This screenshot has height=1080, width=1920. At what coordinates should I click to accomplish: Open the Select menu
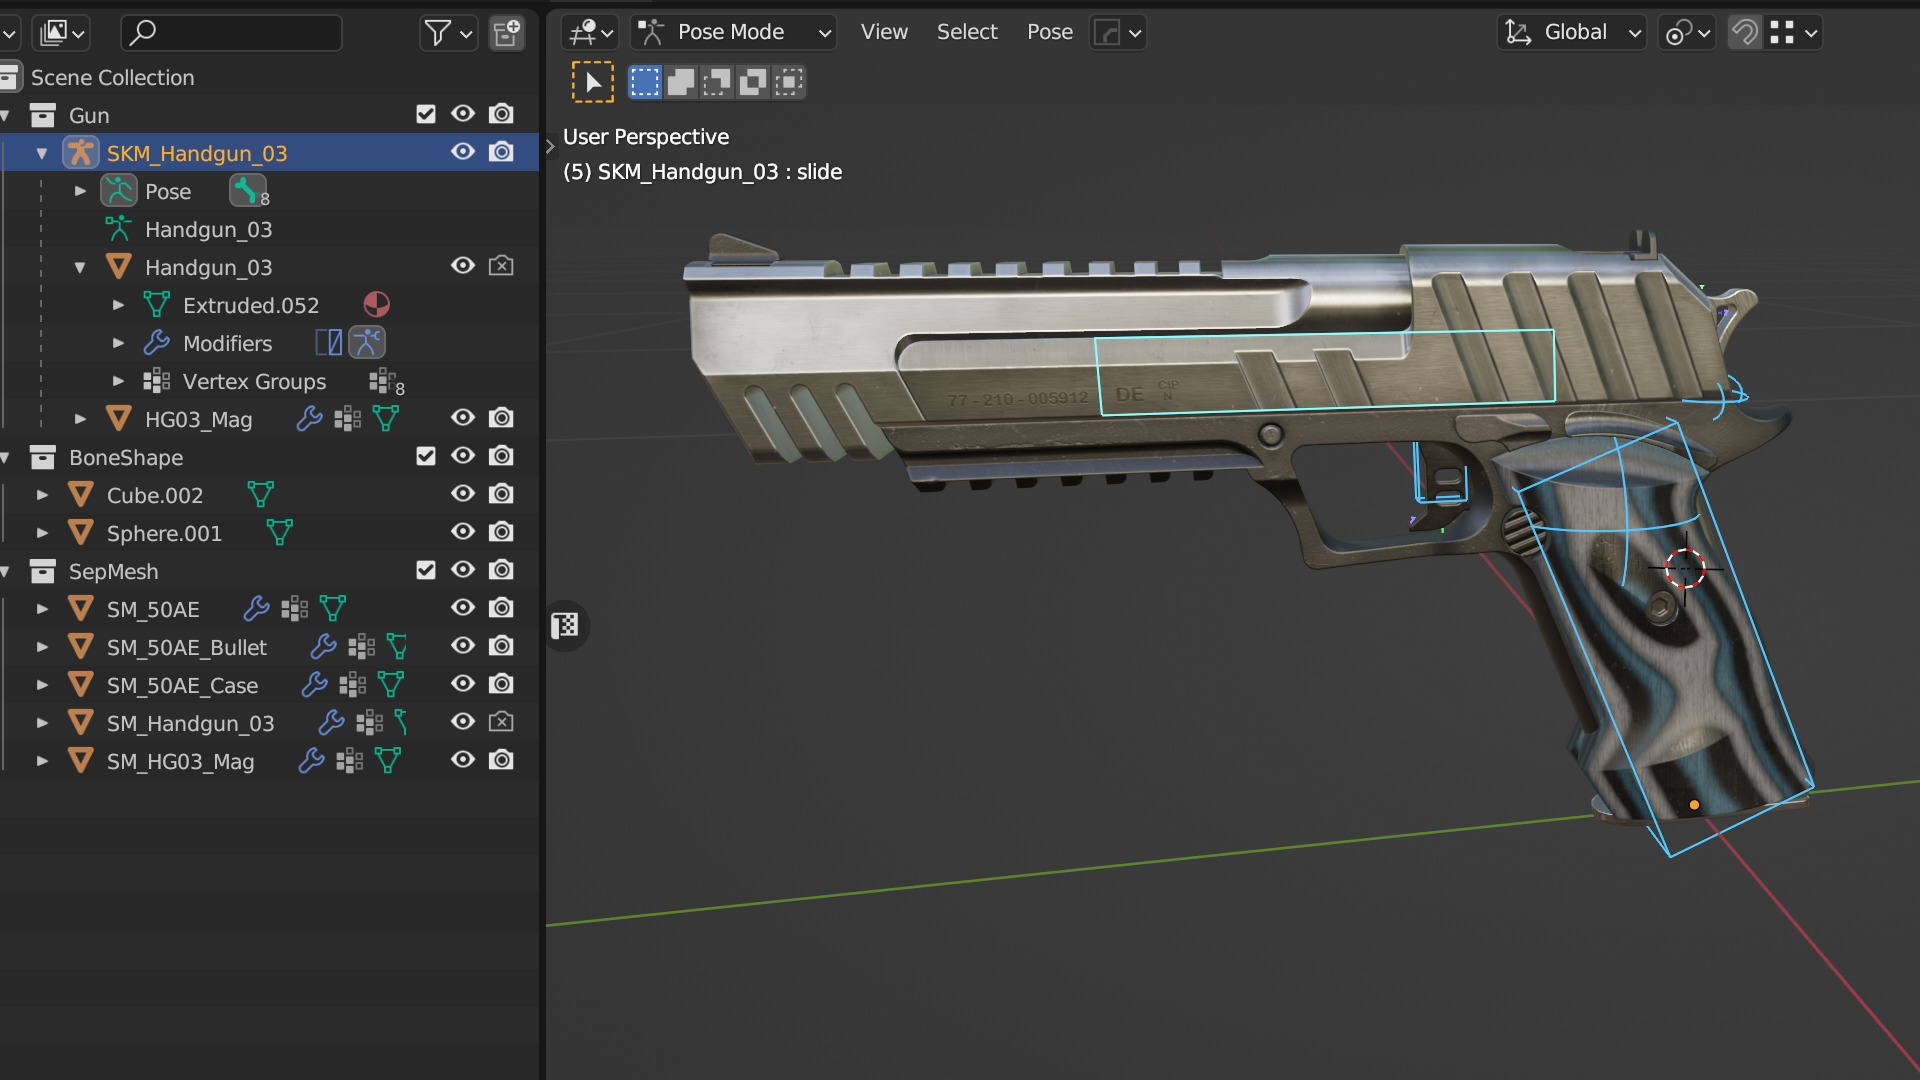(966, 32)
